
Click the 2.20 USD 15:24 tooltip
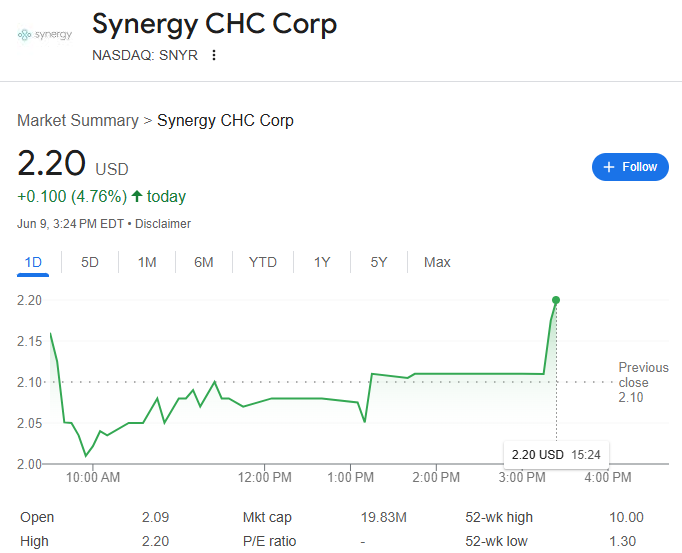pos(556,455)
